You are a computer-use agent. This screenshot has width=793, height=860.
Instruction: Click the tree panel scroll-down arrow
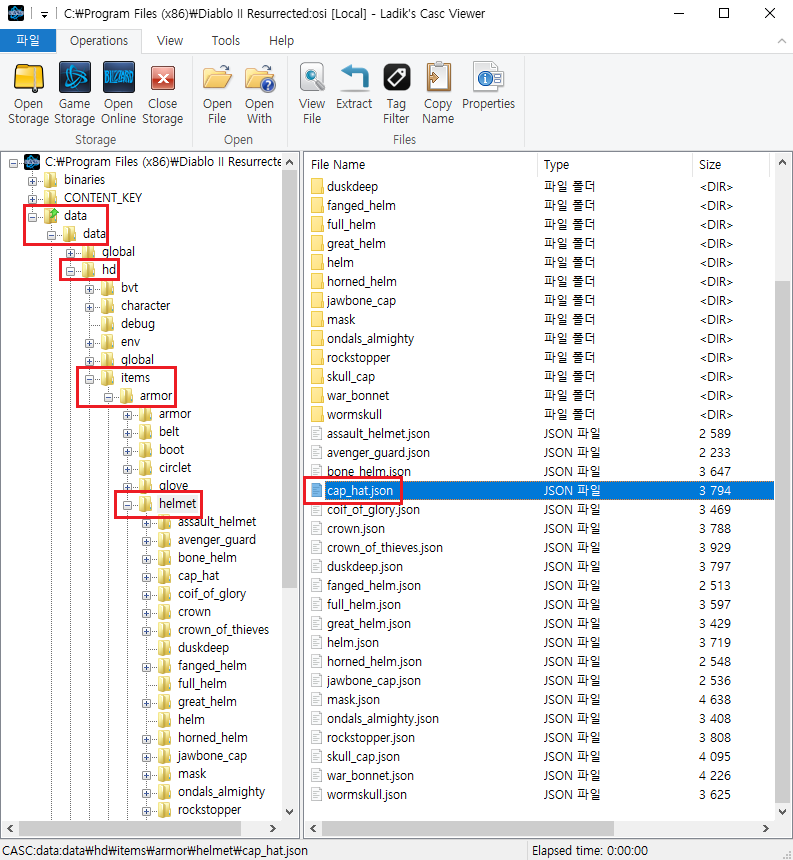290,812
